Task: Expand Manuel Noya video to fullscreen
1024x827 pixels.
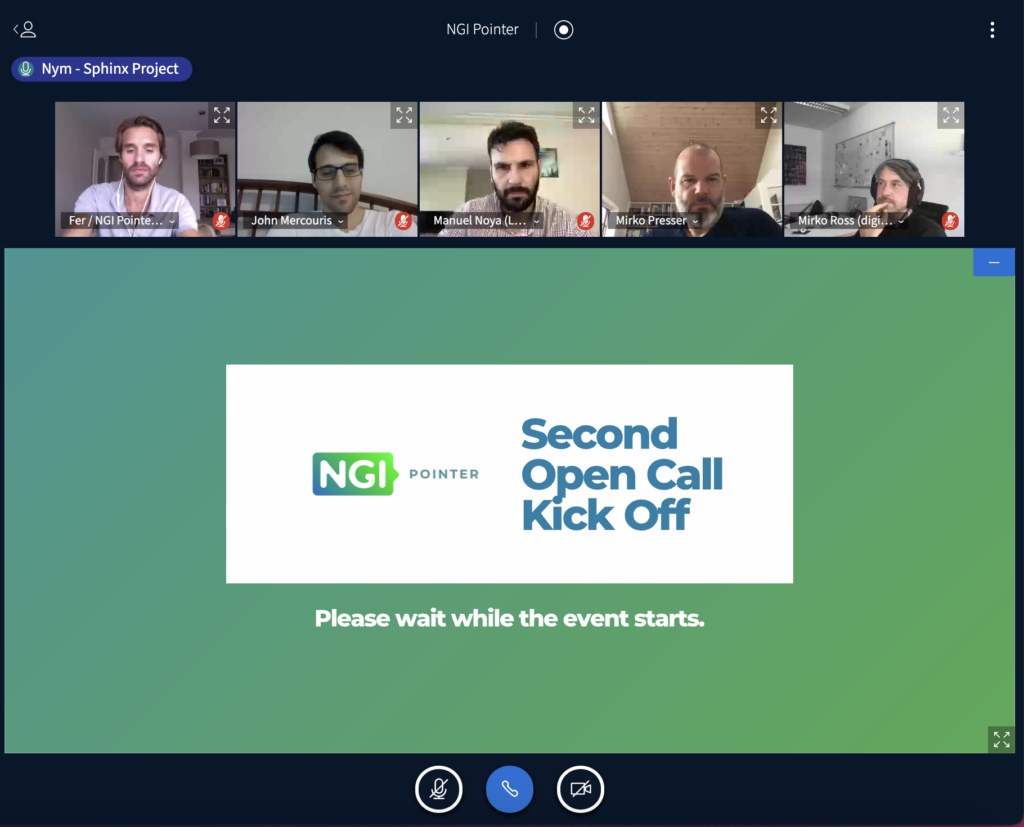Action: [x=586, y=115]
